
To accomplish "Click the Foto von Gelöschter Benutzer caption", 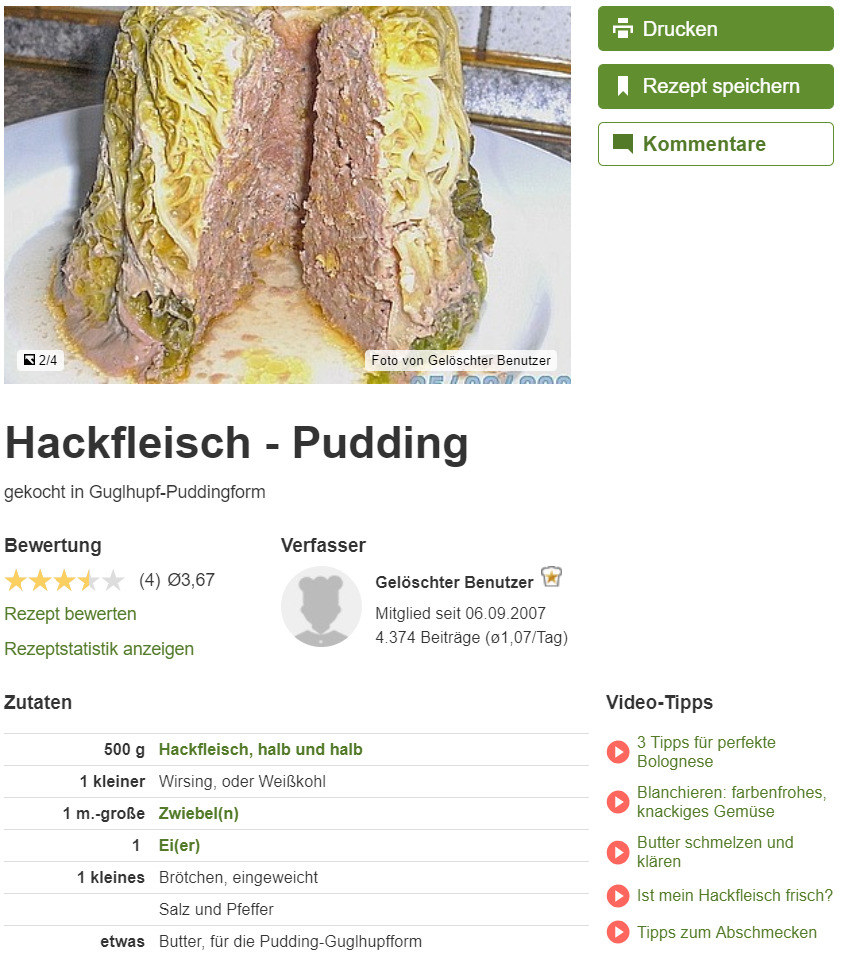I will click(461, 360).
